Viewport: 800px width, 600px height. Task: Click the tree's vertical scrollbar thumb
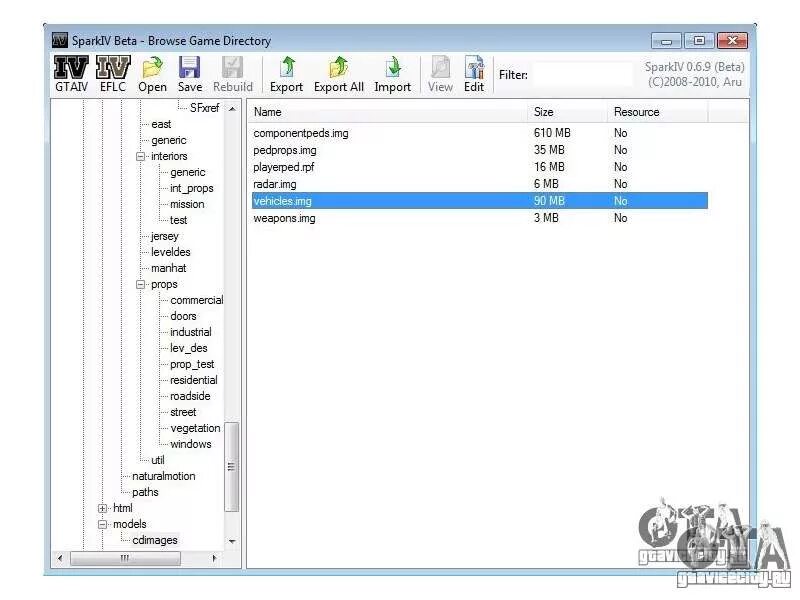click(232, 467)
